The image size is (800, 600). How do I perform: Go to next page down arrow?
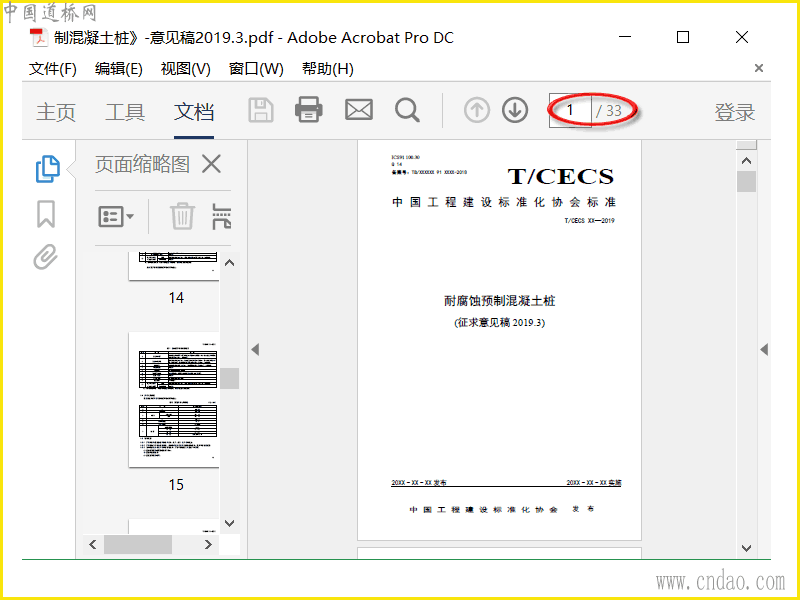pos(515,110)
